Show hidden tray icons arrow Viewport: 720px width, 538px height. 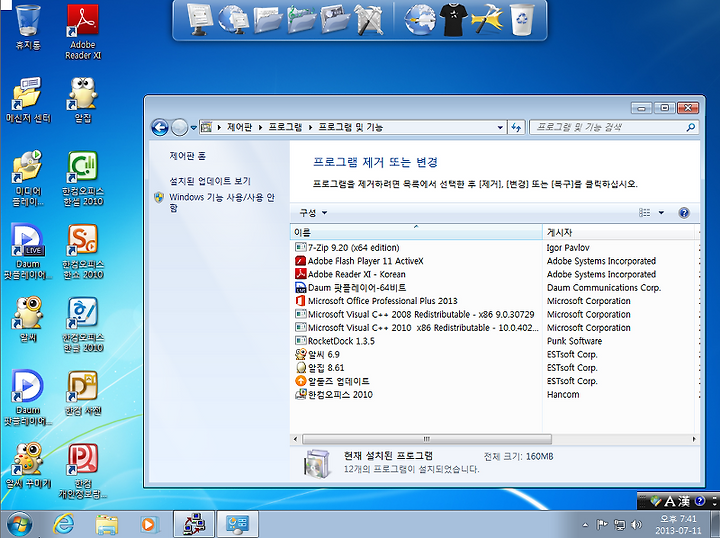[x=585, y=524]
